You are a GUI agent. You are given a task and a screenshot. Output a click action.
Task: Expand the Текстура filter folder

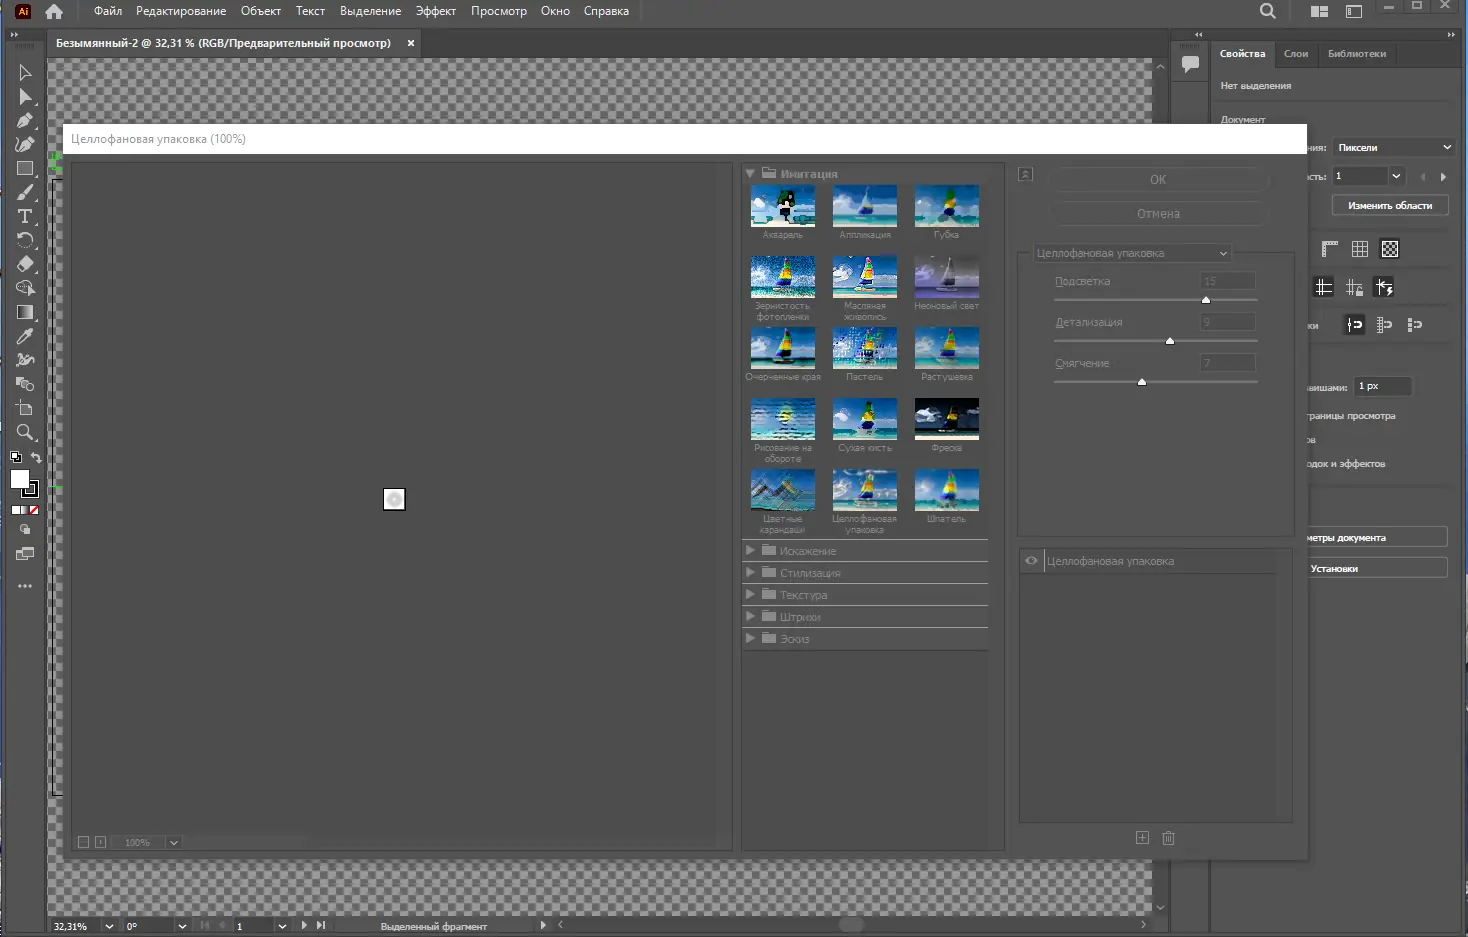coord(750,595)
